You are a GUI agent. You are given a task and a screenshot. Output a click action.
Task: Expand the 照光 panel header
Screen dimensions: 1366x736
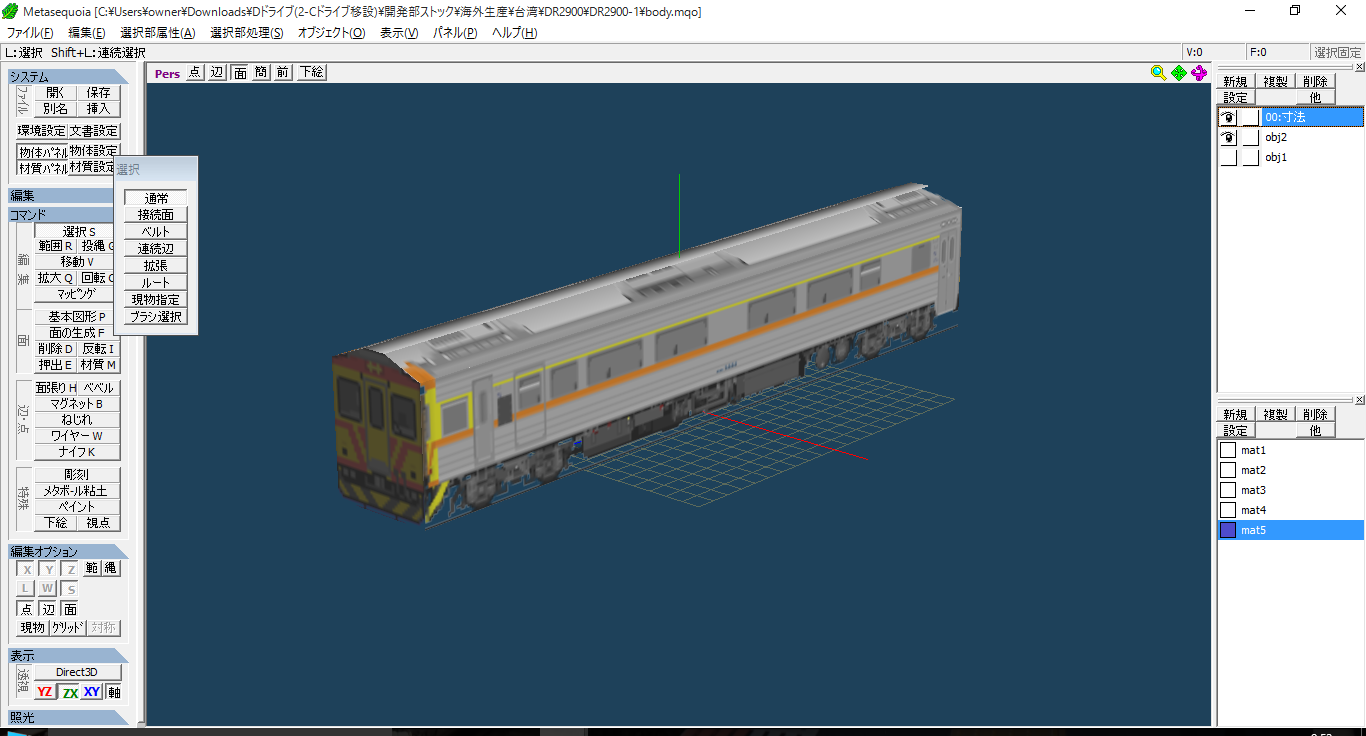tap(68, 717)
